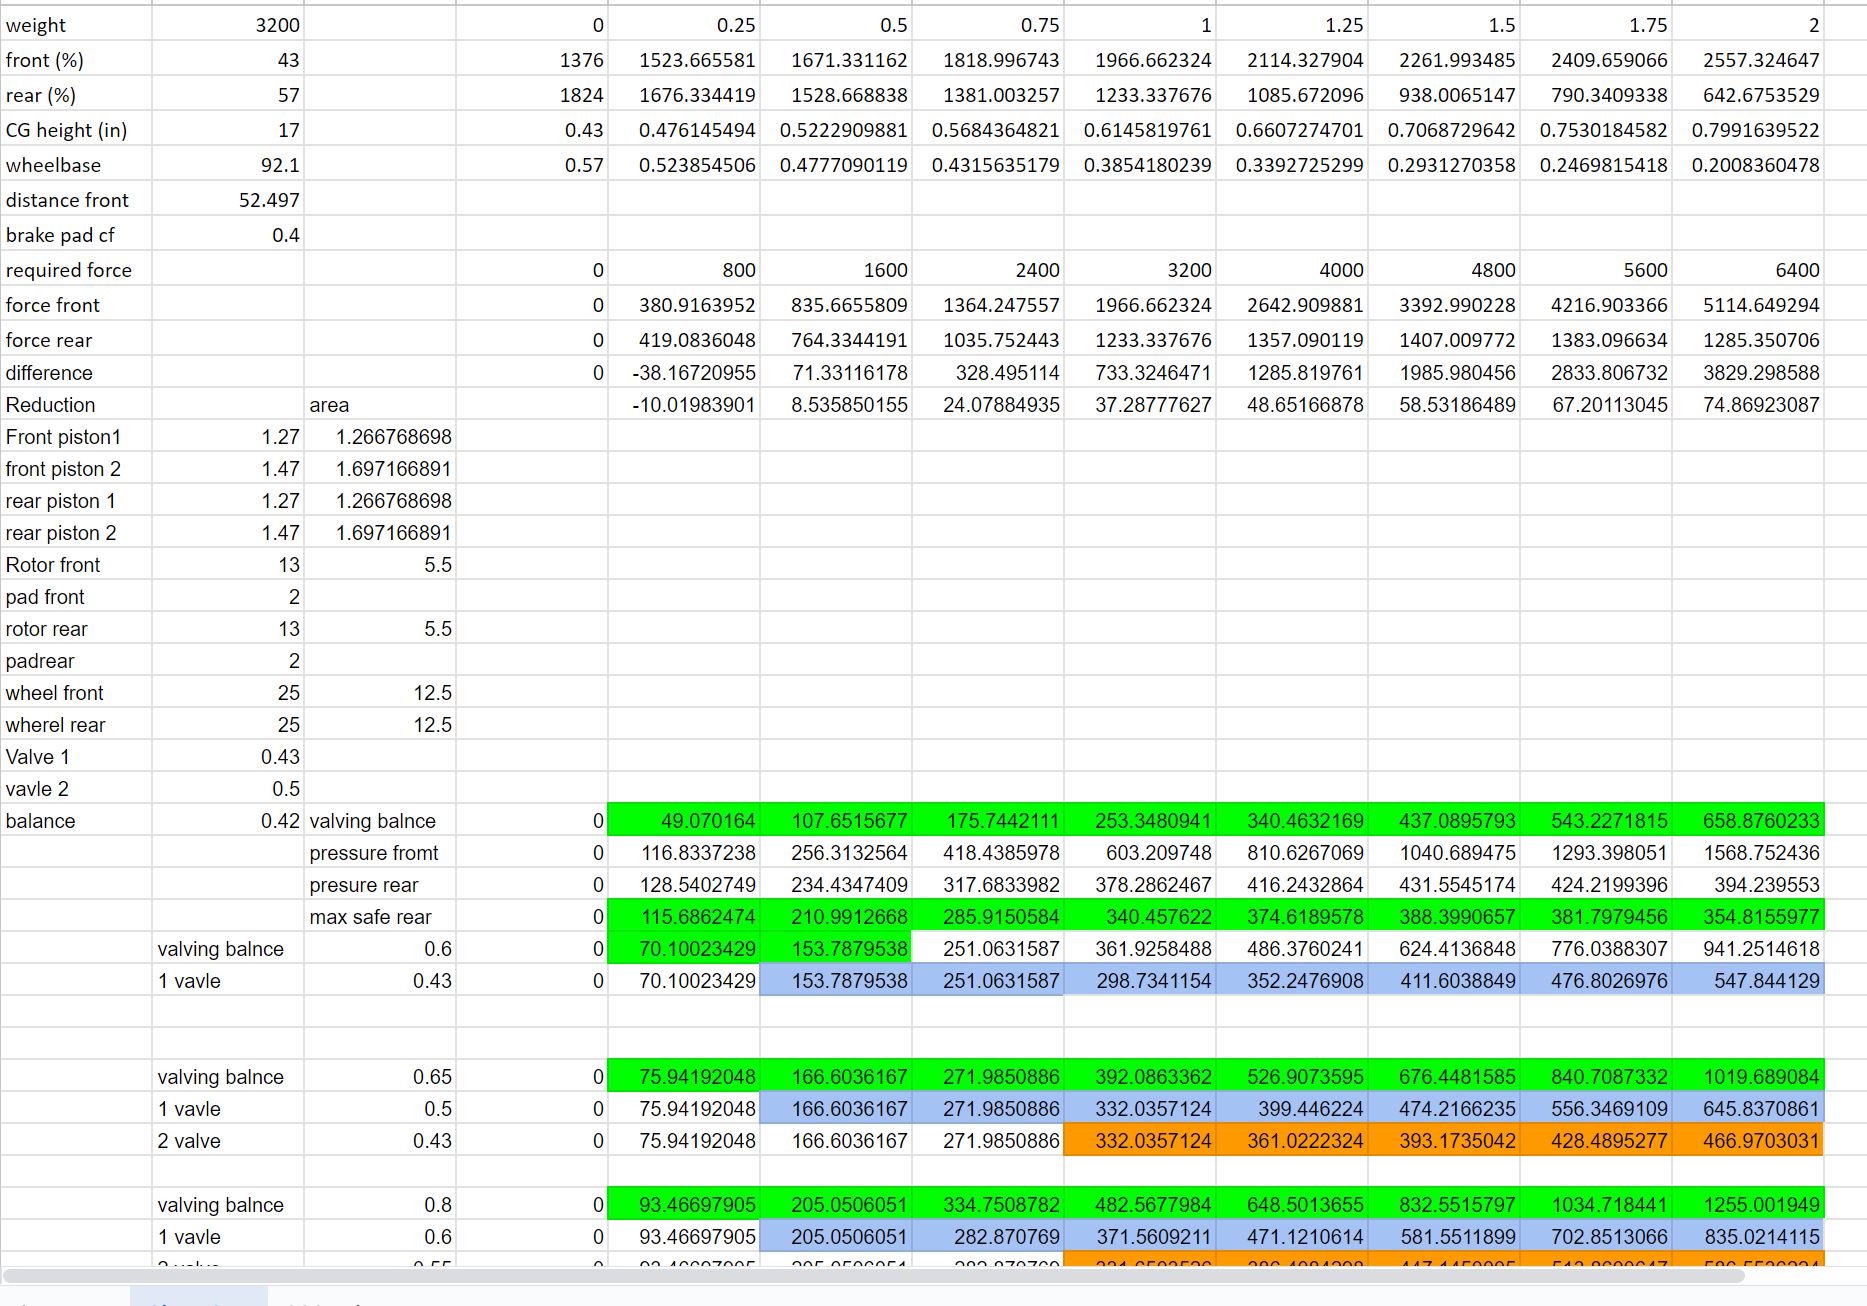Click the 'max safe rear' label
The height and width of the screenshot is (1306, 1867).
[380, 917]
